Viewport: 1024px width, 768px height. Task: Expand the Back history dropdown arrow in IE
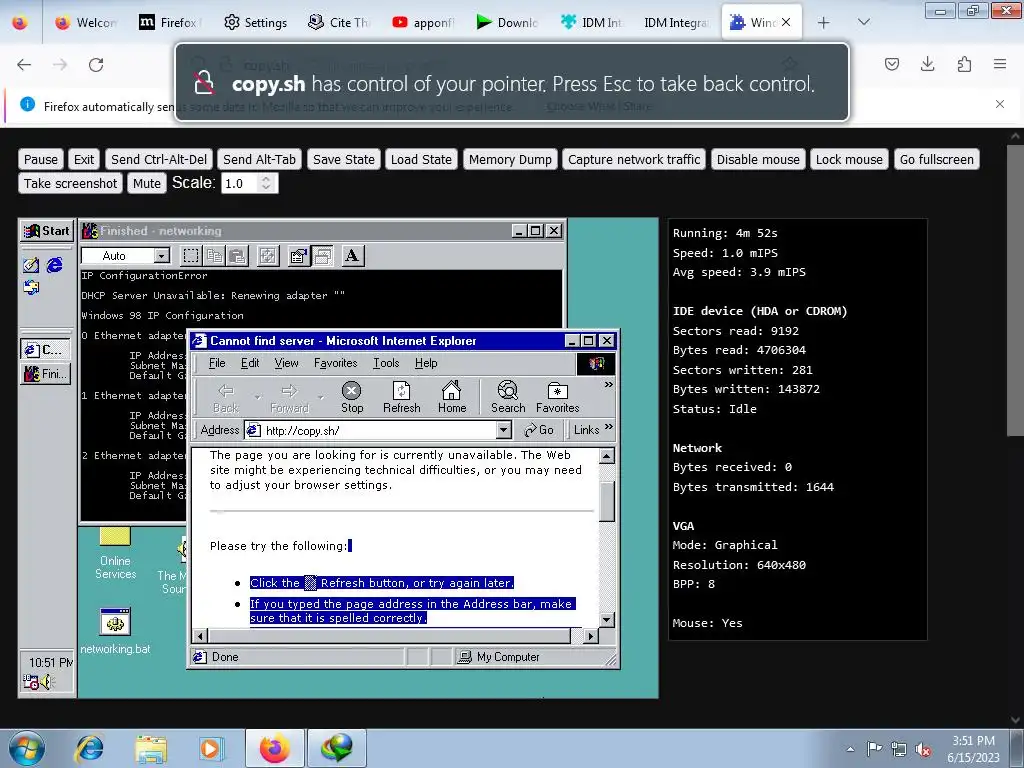pyautogui.click(x=257, y=397)
